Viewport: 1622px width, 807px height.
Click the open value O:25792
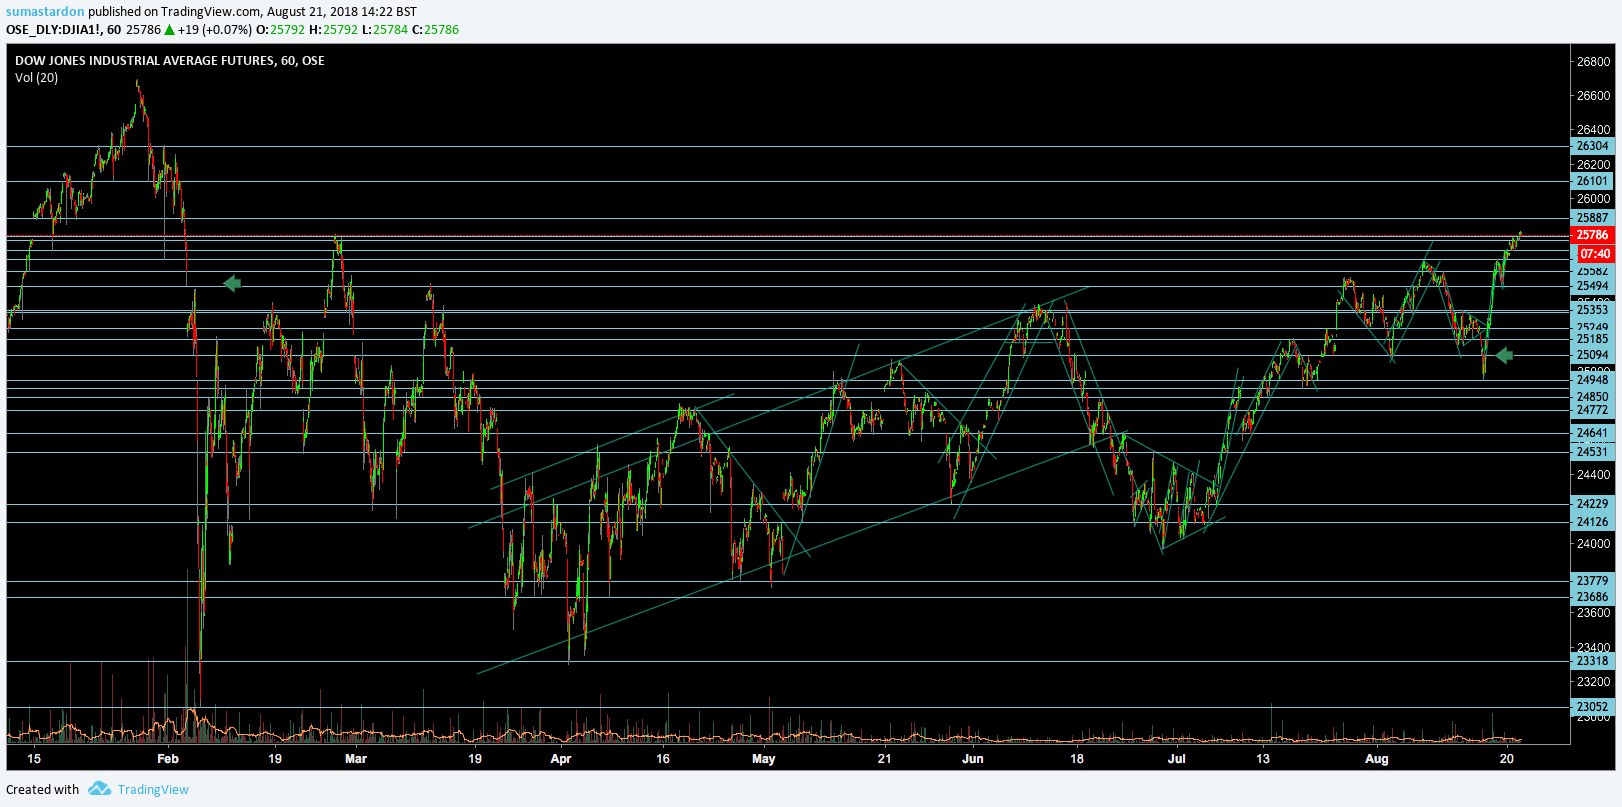(x=280, y=30)
